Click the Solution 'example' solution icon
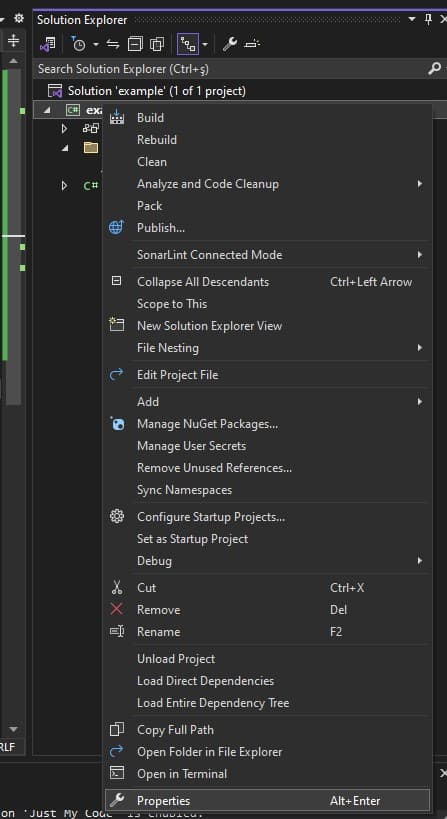The height and width of the screenshot is (819, 447). (x=55, y=91)
